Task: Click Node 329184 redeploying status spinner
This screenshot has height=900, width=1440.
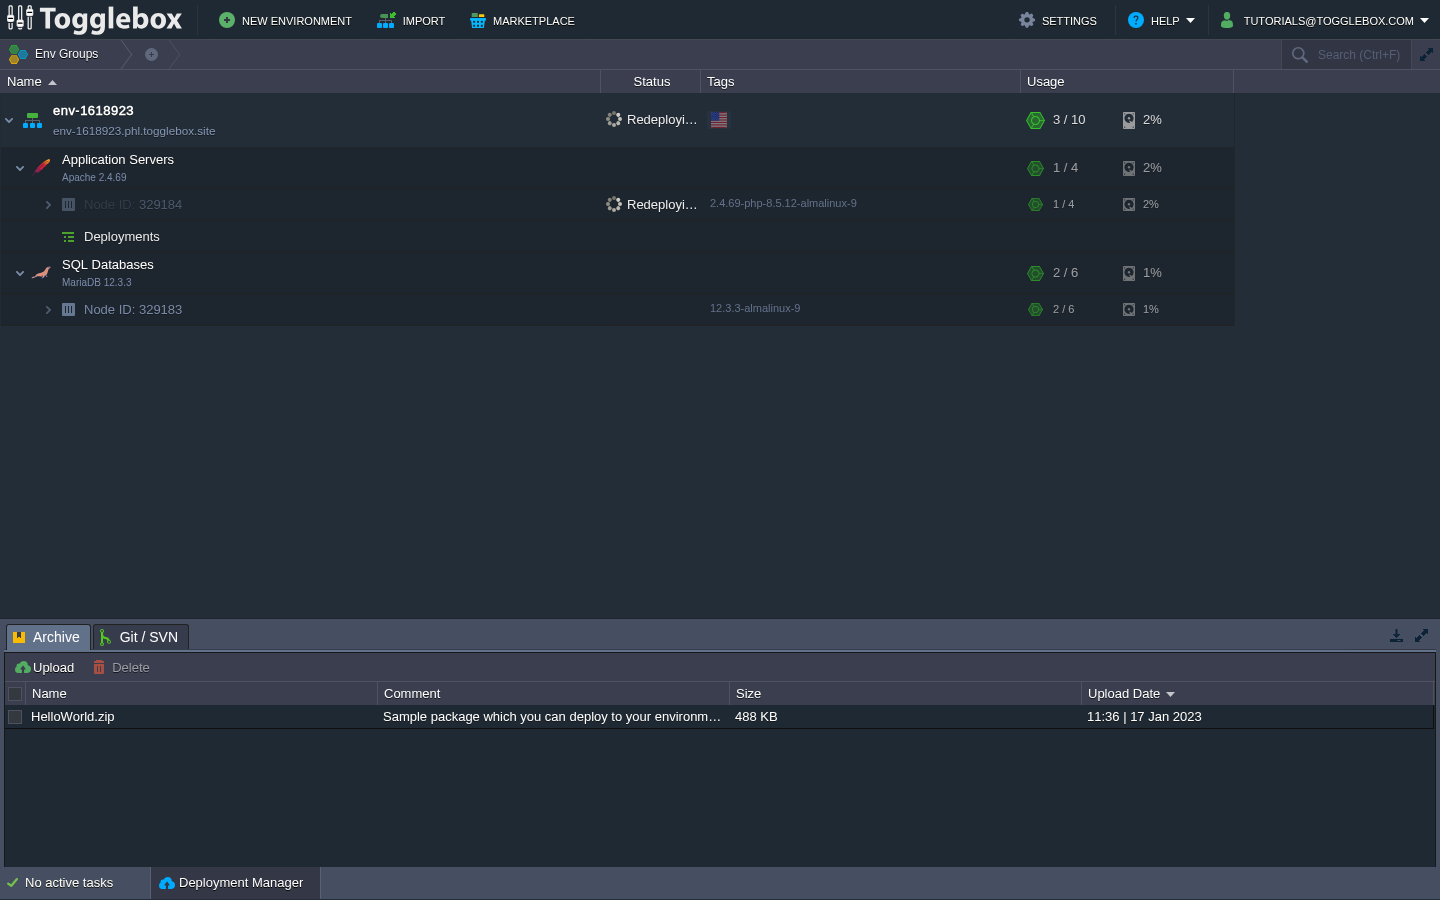Action: (614, 204)
